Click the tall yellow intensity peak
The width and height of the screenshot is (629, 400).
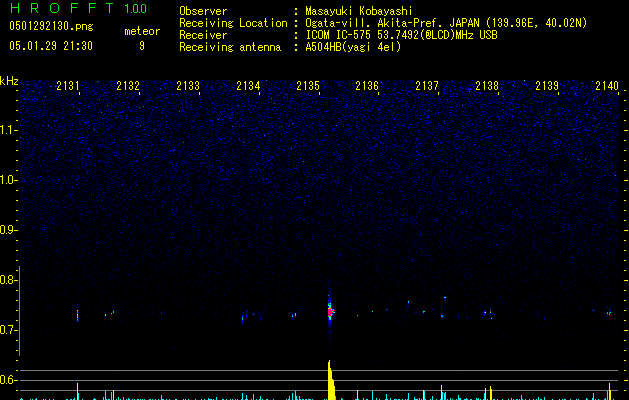pos(331,380)
